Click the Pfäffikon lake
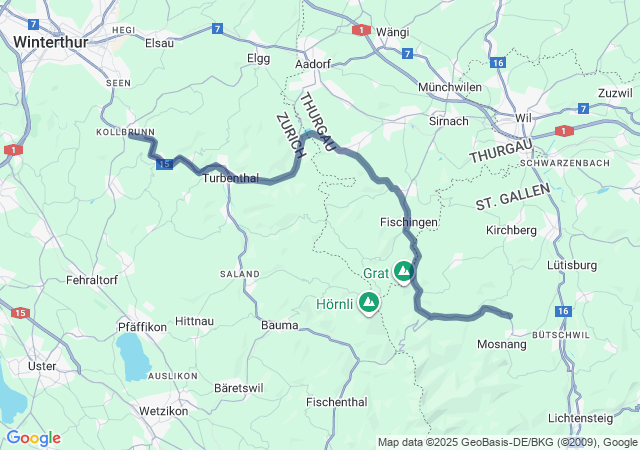Viewport: 640px width, 450px height. (133, 357)
